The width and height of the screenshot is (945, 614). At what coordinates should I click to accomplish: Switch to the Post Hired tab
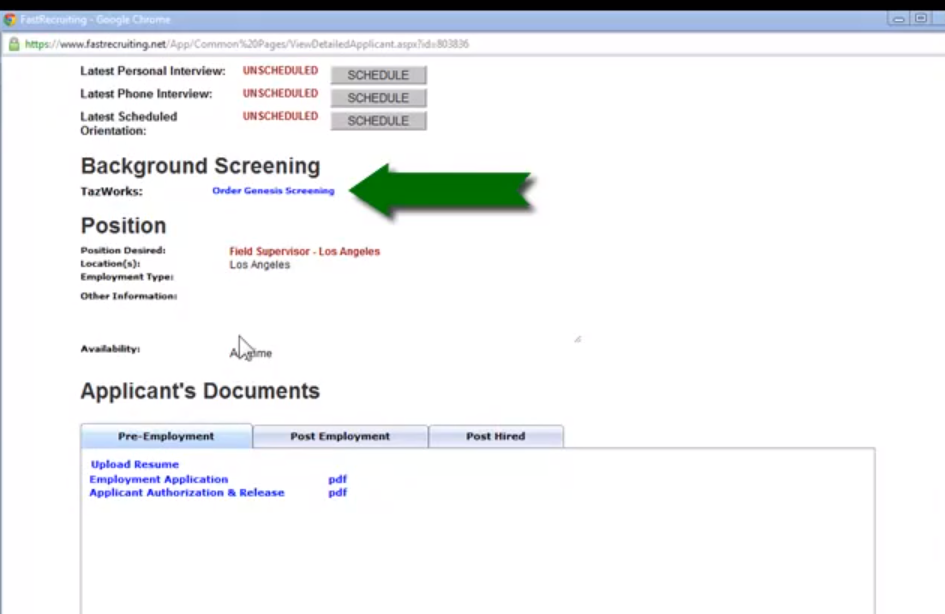(x=496, y=436)
